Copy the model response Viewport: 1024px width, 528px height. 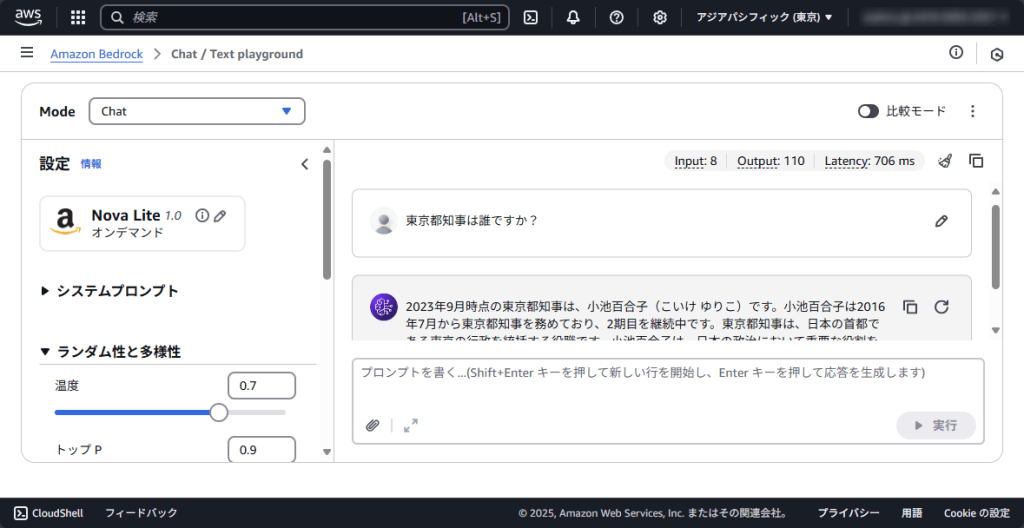(910, 306)
